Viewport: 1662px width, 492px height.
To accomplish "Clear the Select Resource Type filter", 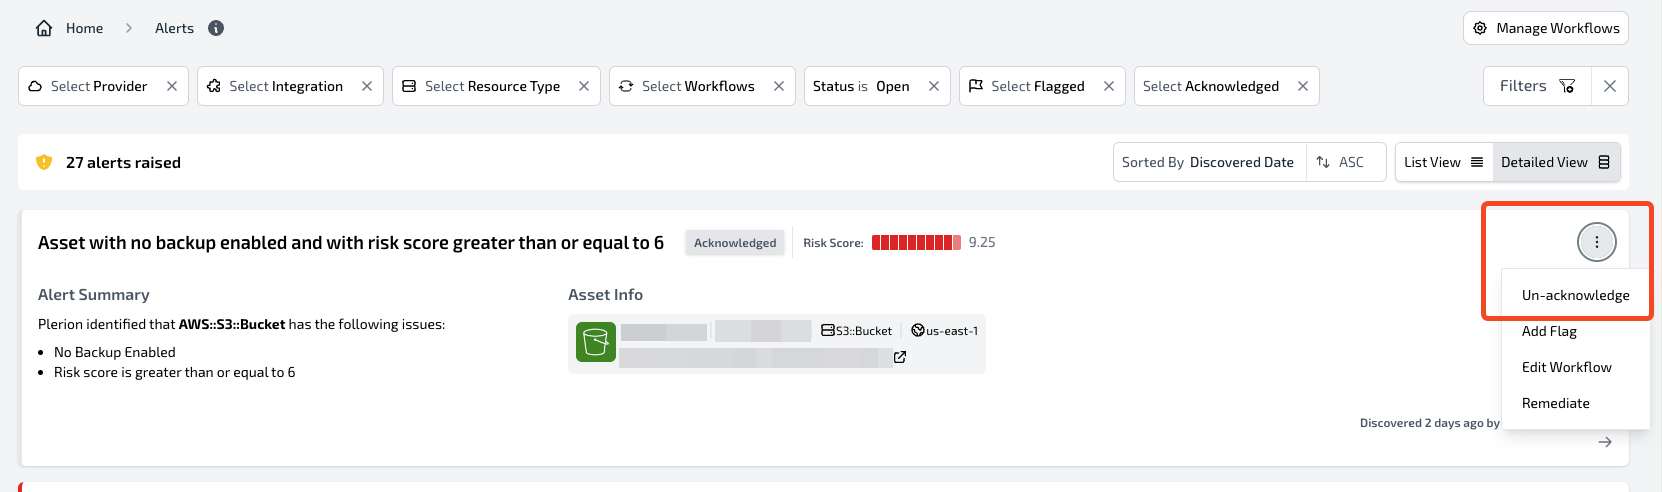I will [x=584, y=86].
